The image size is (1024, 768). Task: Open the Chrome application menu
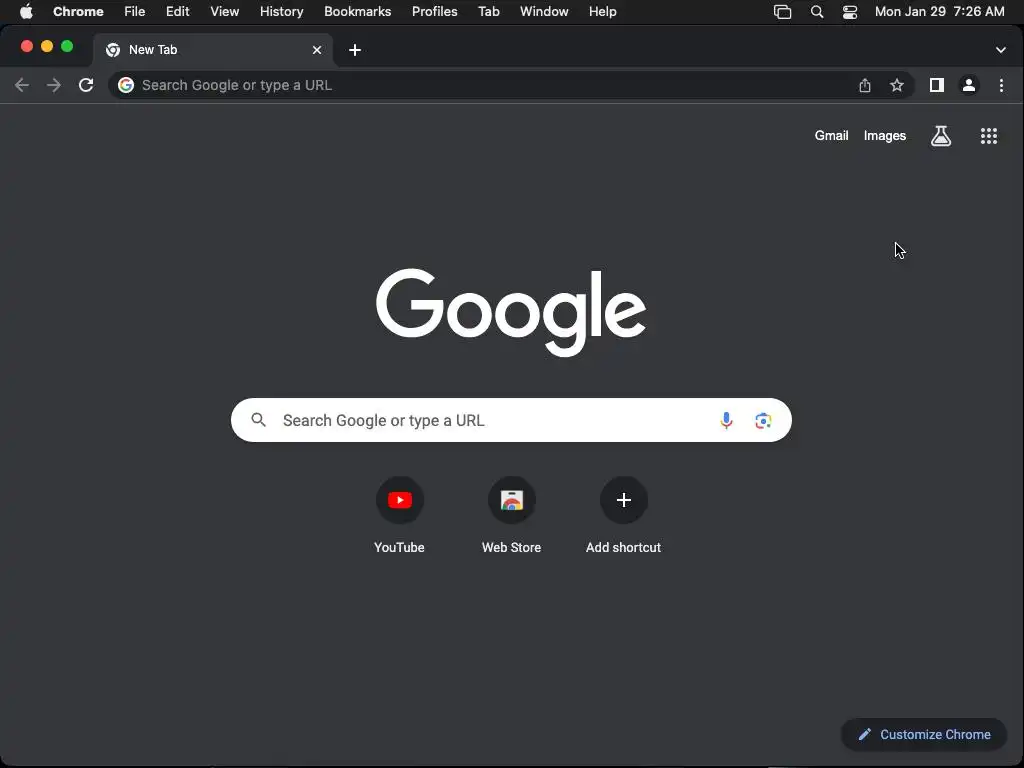[78, 12]
